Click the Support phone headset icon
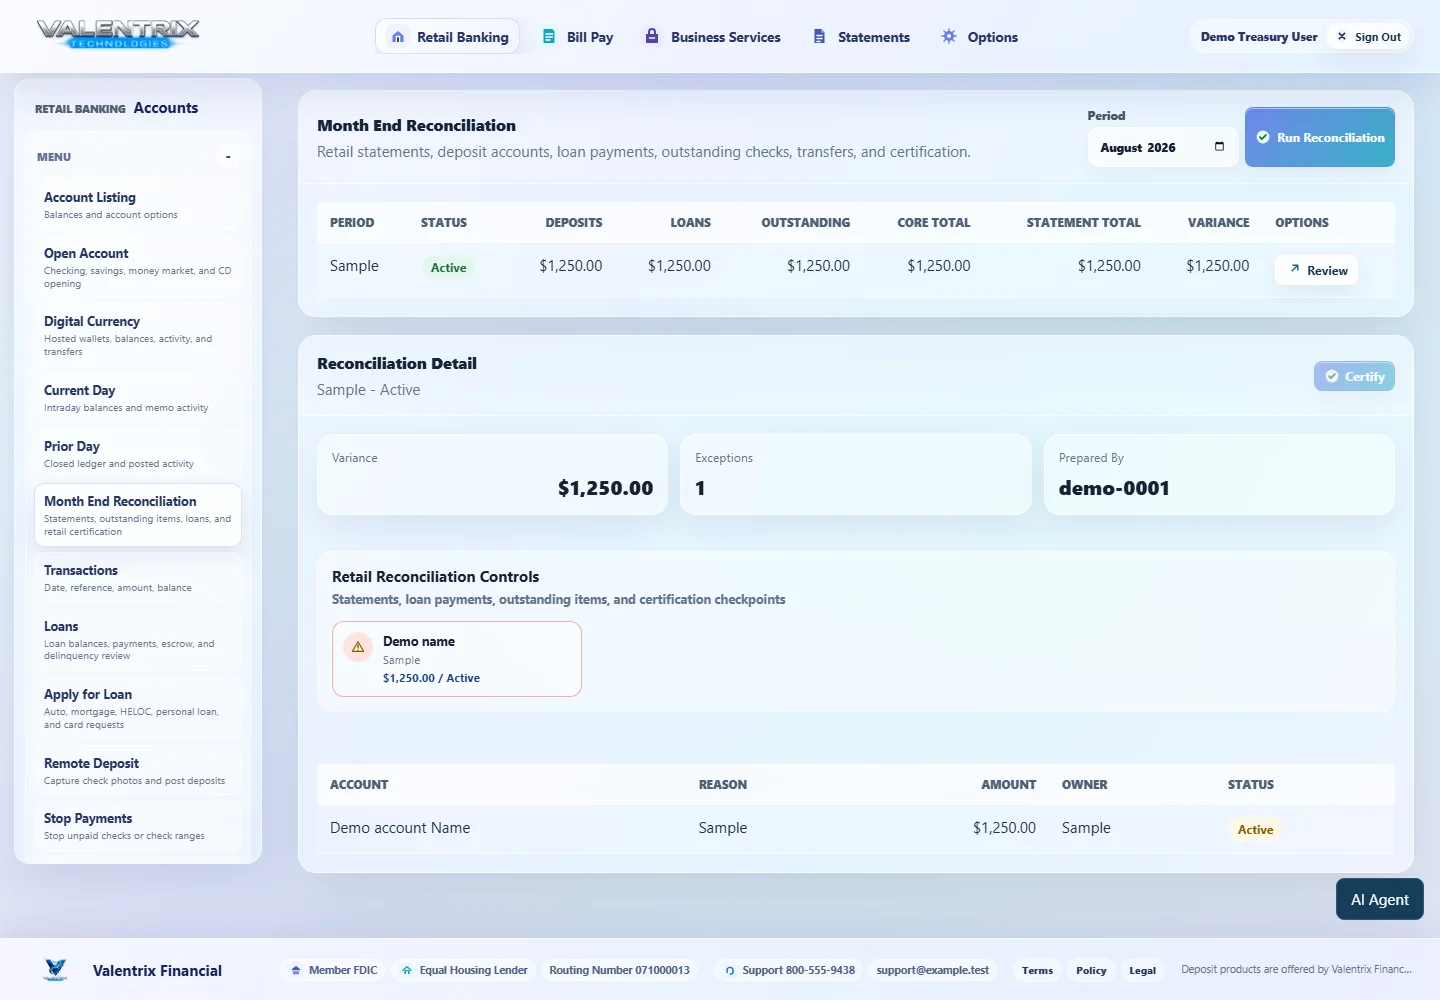Image resolution: width=1440 pixels, height=1000 pixels. click(730, 970)
